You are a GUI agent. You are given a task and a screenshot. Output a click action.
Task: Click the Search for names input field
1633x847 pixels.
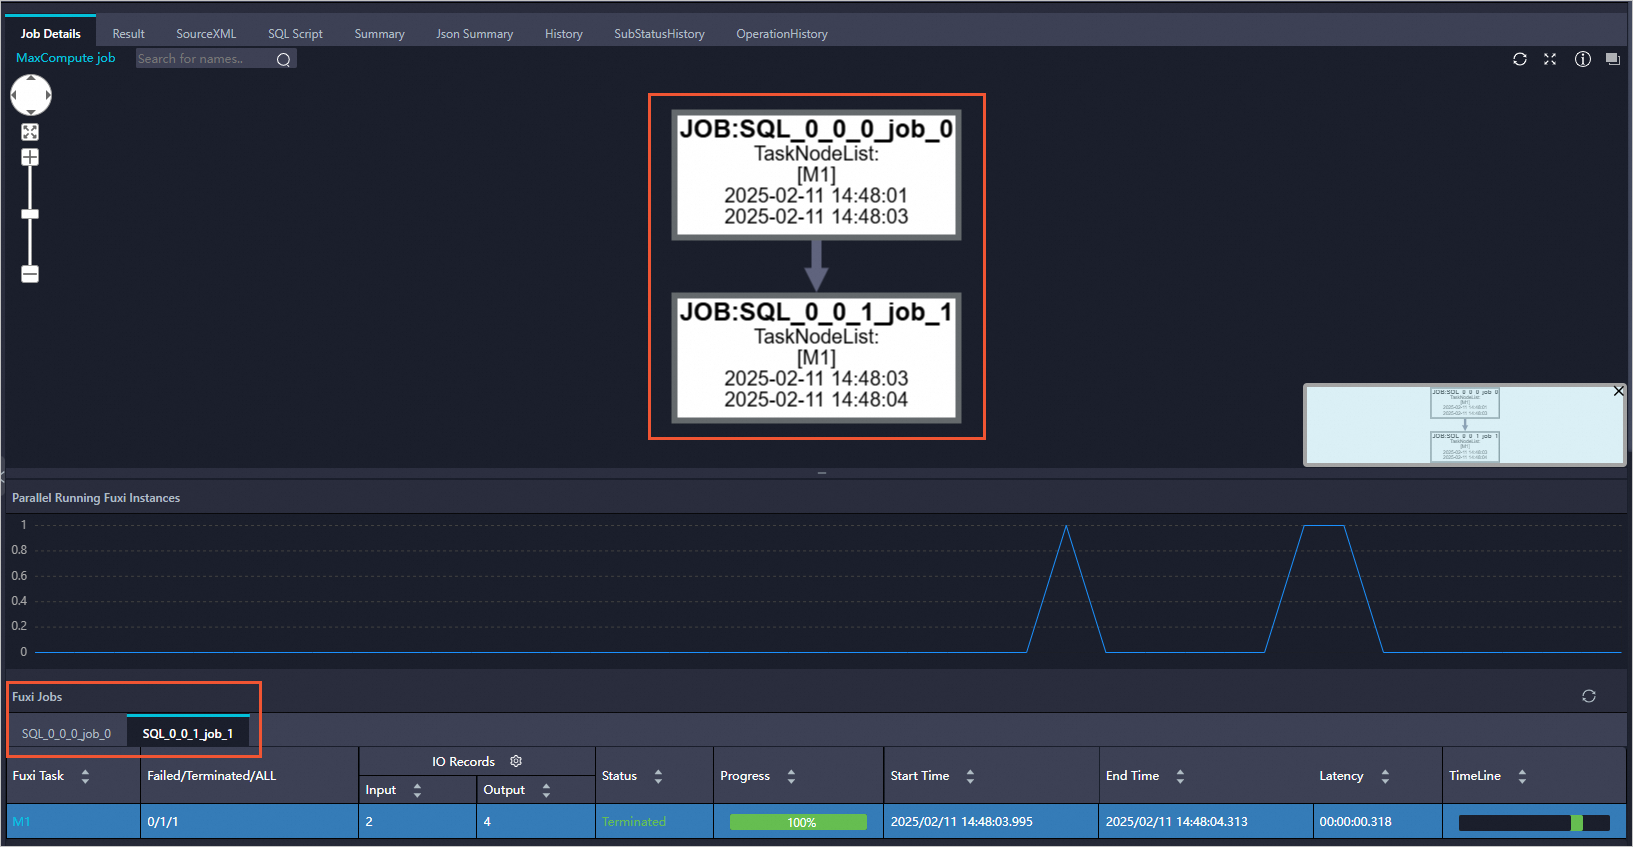(203, 59)
